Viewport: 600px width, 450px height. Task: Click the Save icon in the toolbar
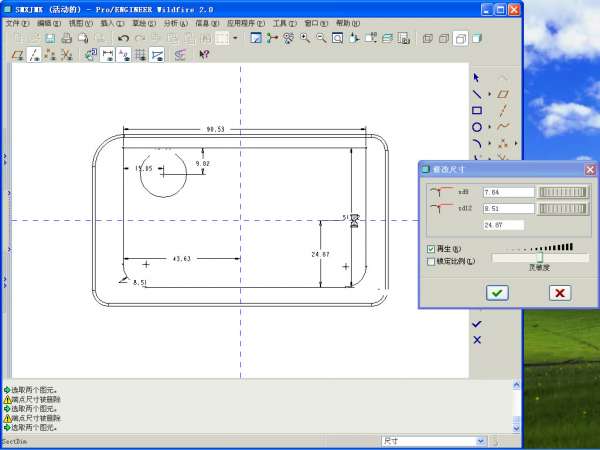click(x=50, y=38)
